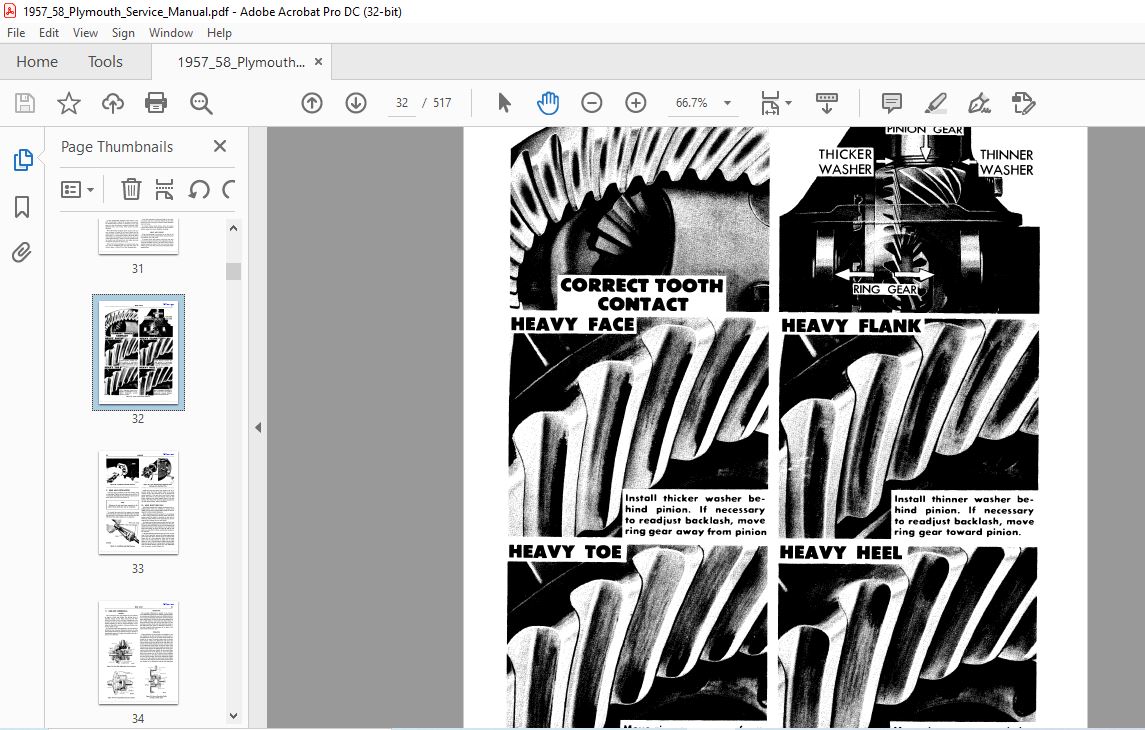Select page 32 thumbnail
The height and width of the screenshot is (730, 1145).
pyautogui.click(x=138, y=352)
